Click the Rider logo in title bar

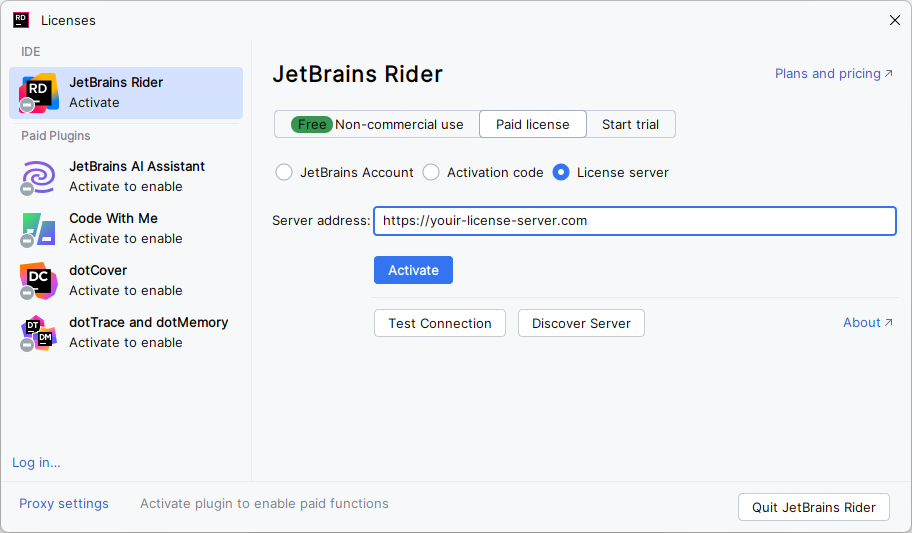21,20
